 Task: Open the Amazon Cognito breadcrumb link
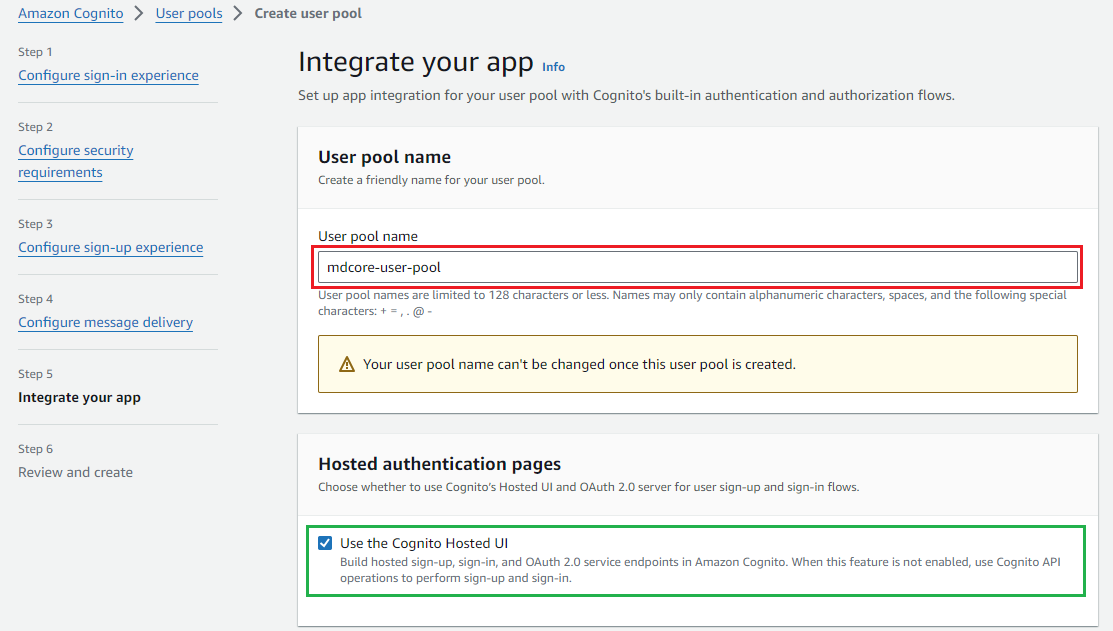pos(70,13)
